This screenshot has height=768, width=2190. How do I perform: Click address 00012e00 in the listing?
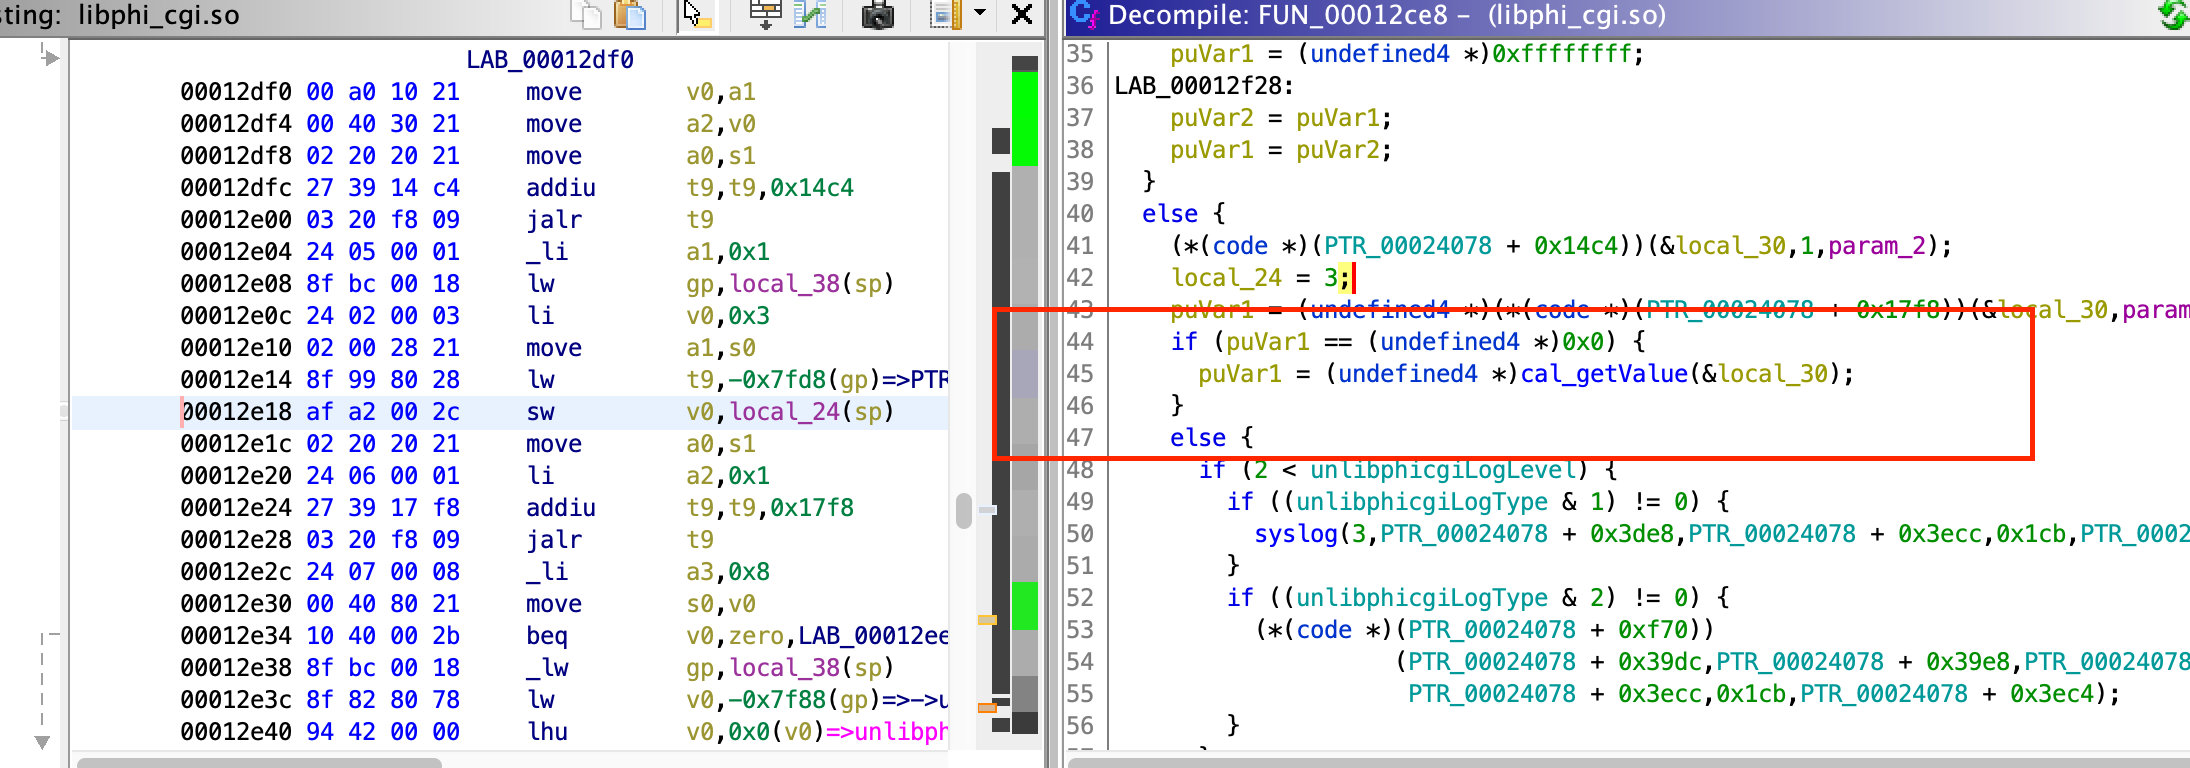pos(236,220)
